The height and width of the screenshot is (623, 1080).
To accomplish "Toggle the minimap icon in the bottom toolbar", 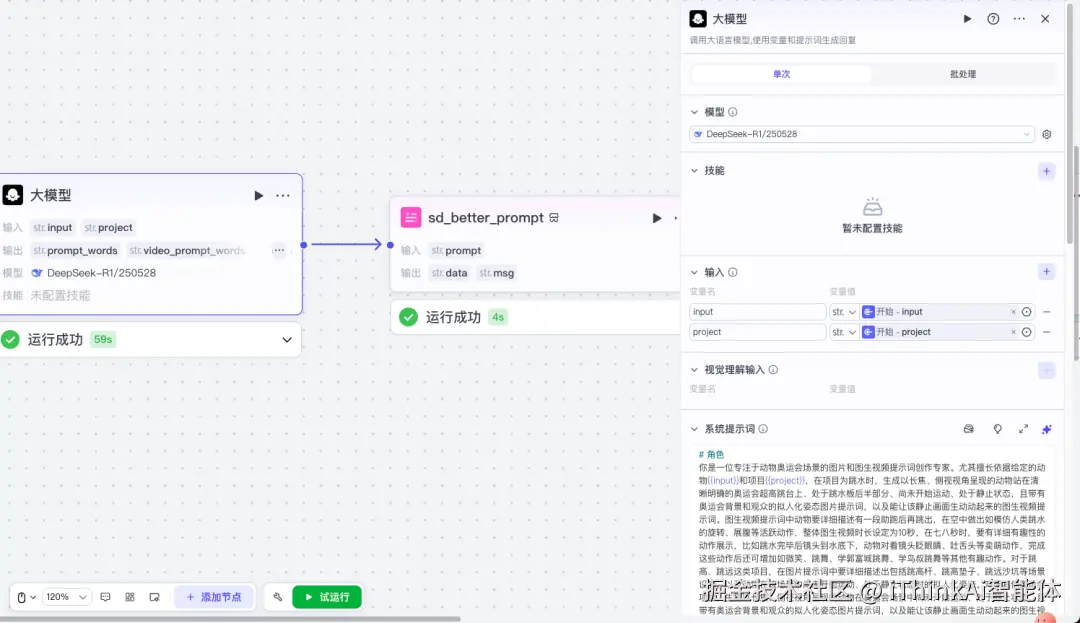I will coord(154,598).
